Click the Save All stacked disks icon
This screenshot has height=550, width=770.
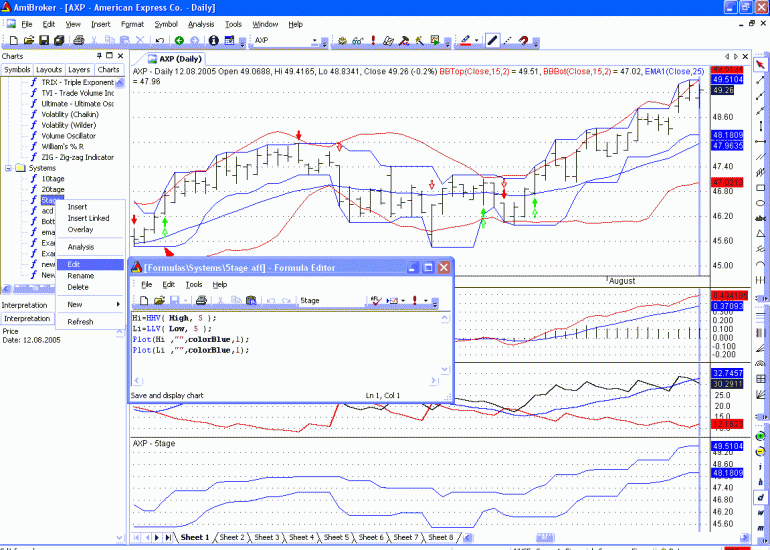click(x=59, y=40)
